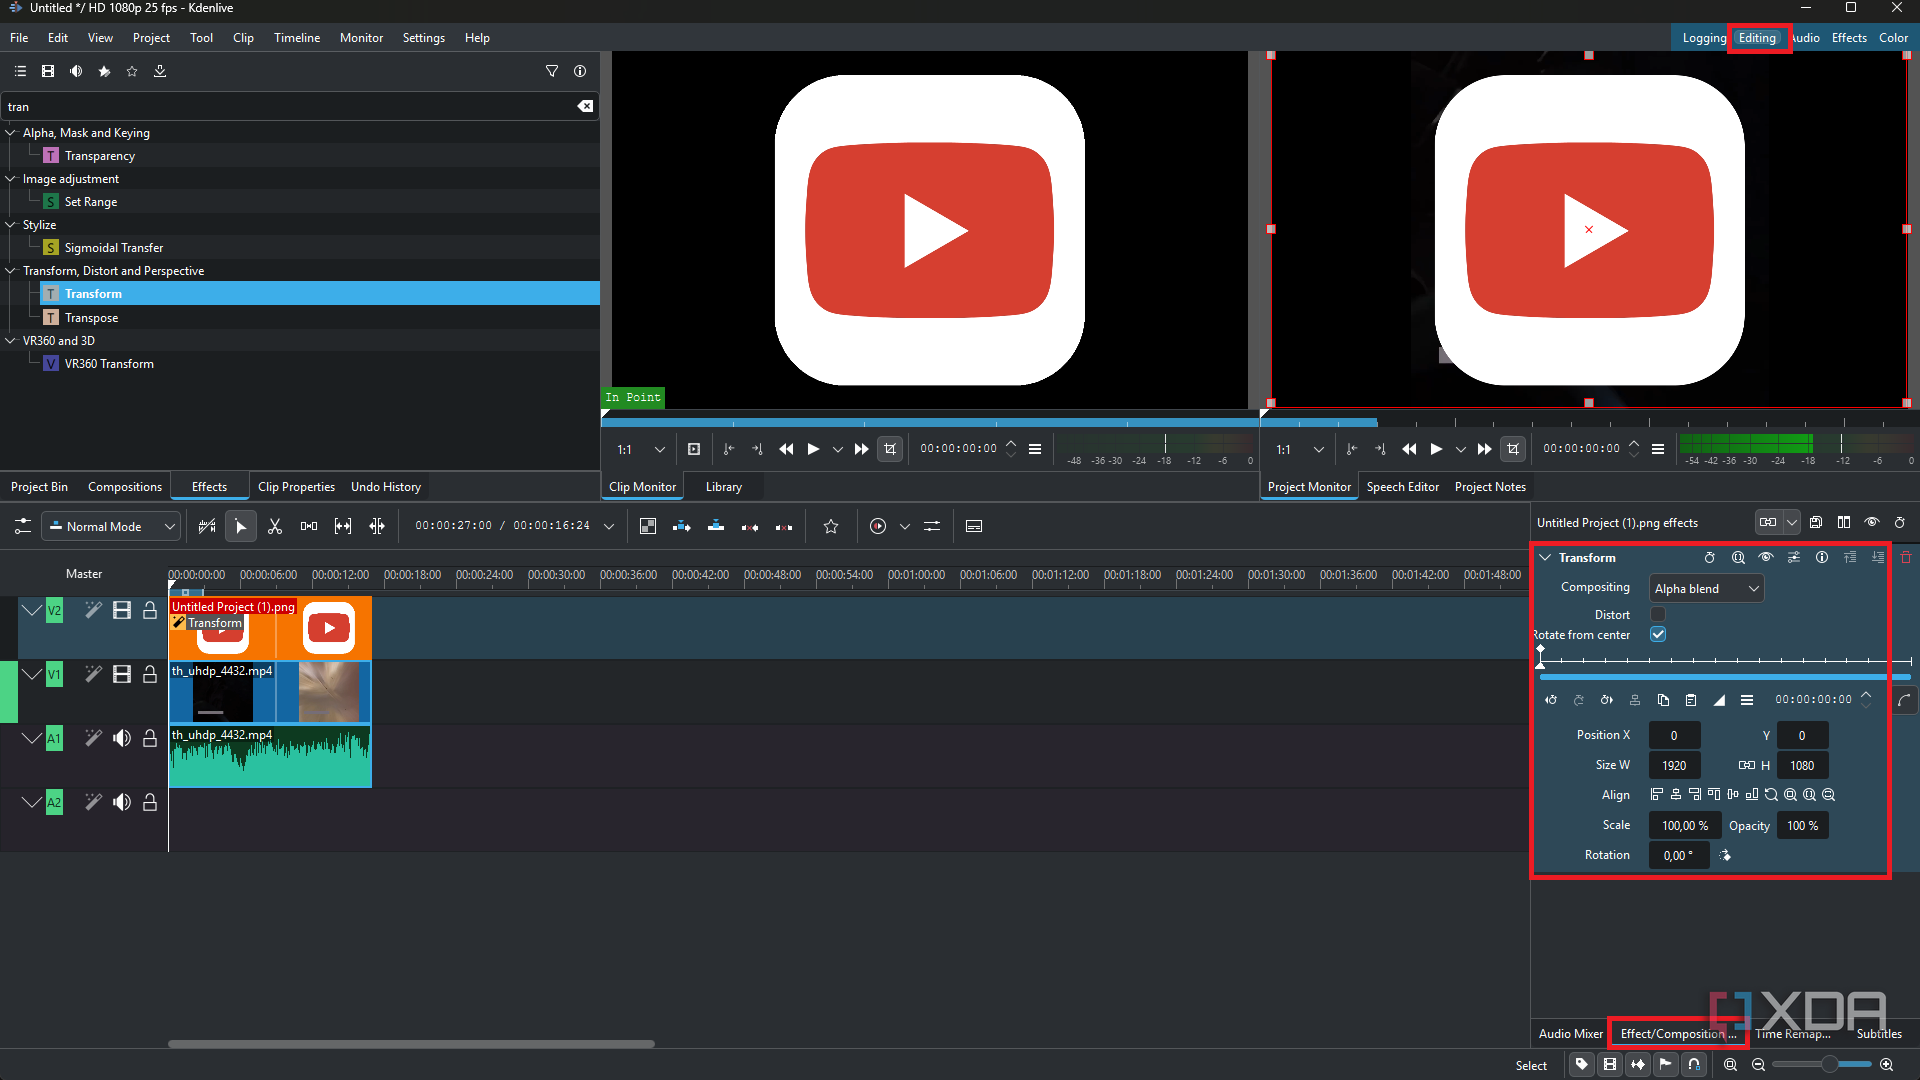The height and width of the screenshot is (1080, 1920).
Task: Switch to Project Bin tab
Action: click(x=39, y=487)
